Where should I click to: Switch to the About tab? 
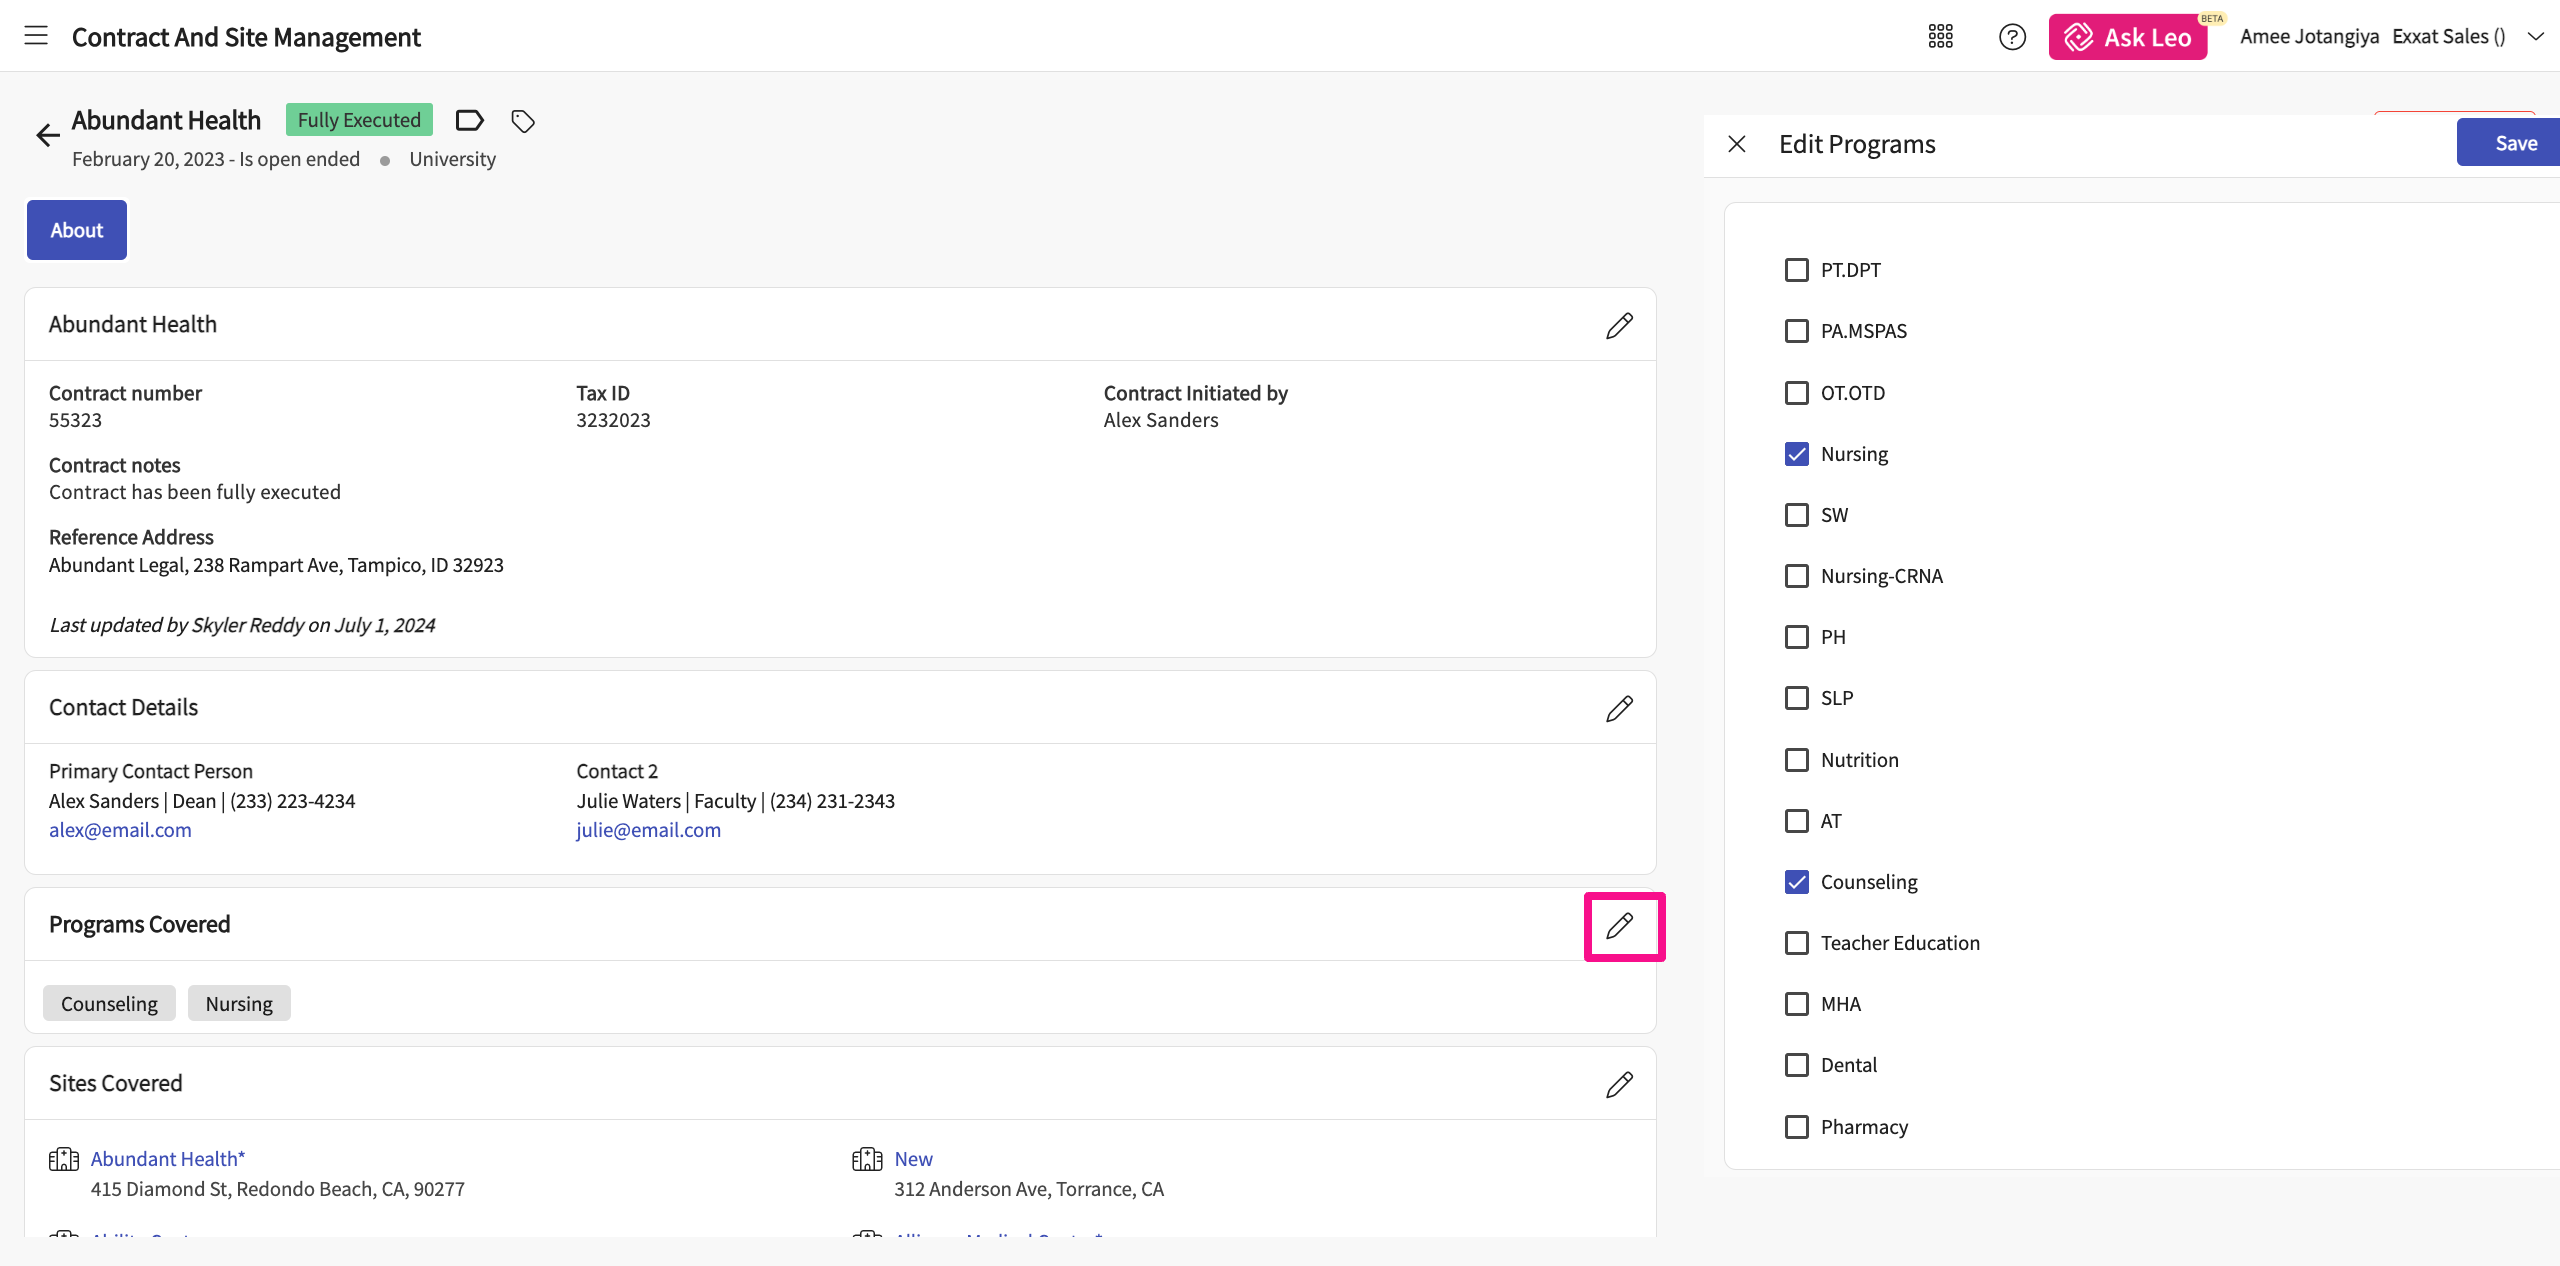point(77,230)
